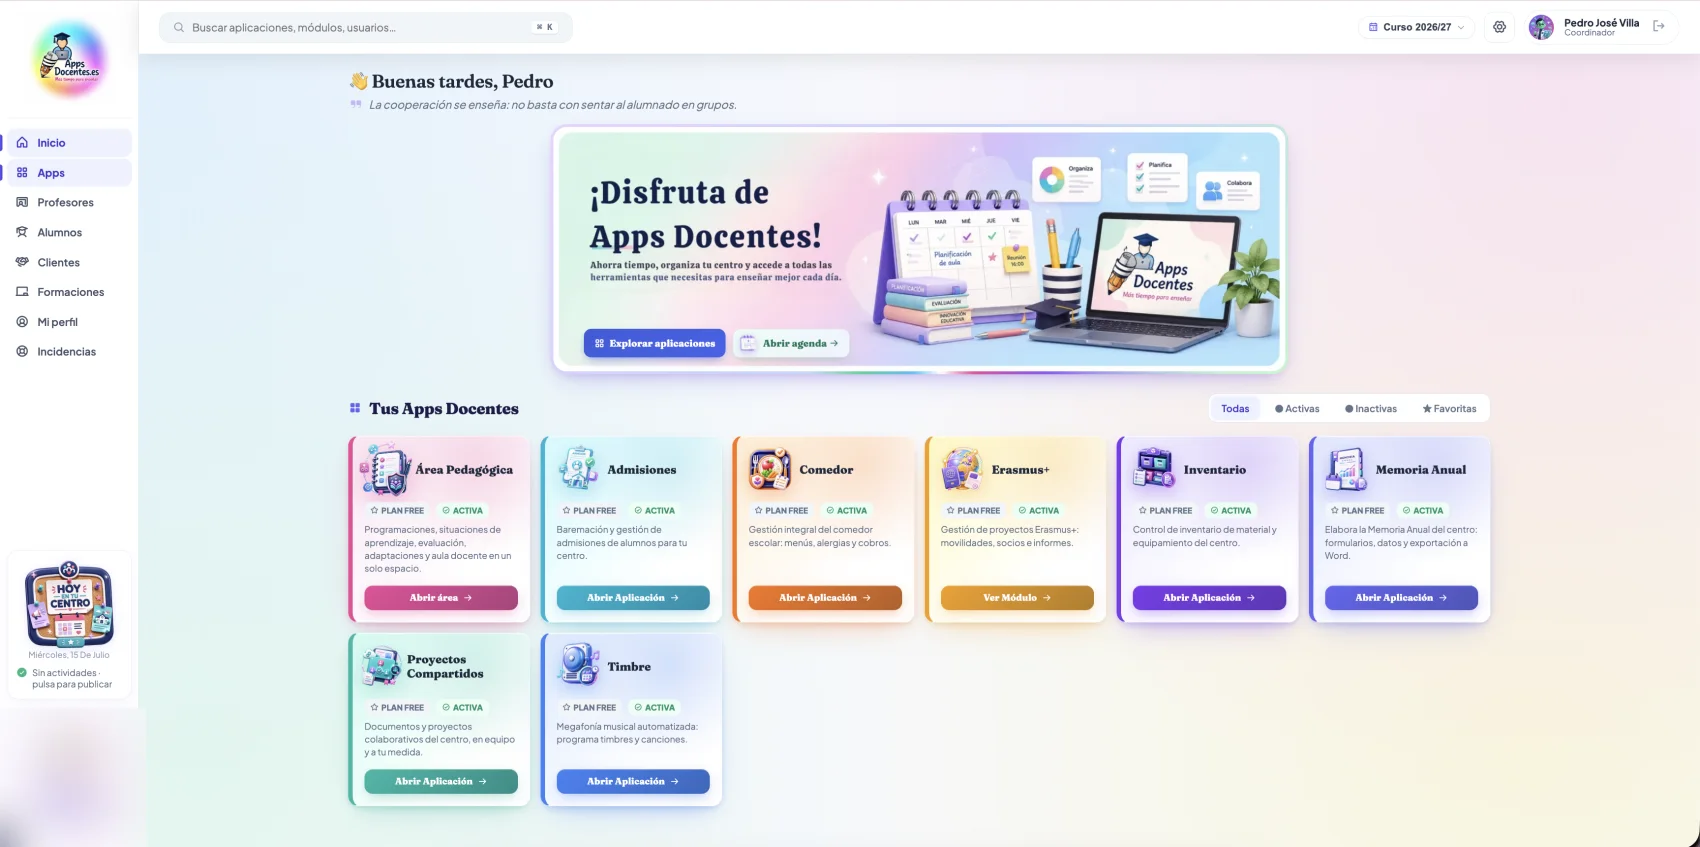The height and width of the screenshot is (847, 1700).
Task: Click the Erasmus+ app icon
Action: point(962,469)
